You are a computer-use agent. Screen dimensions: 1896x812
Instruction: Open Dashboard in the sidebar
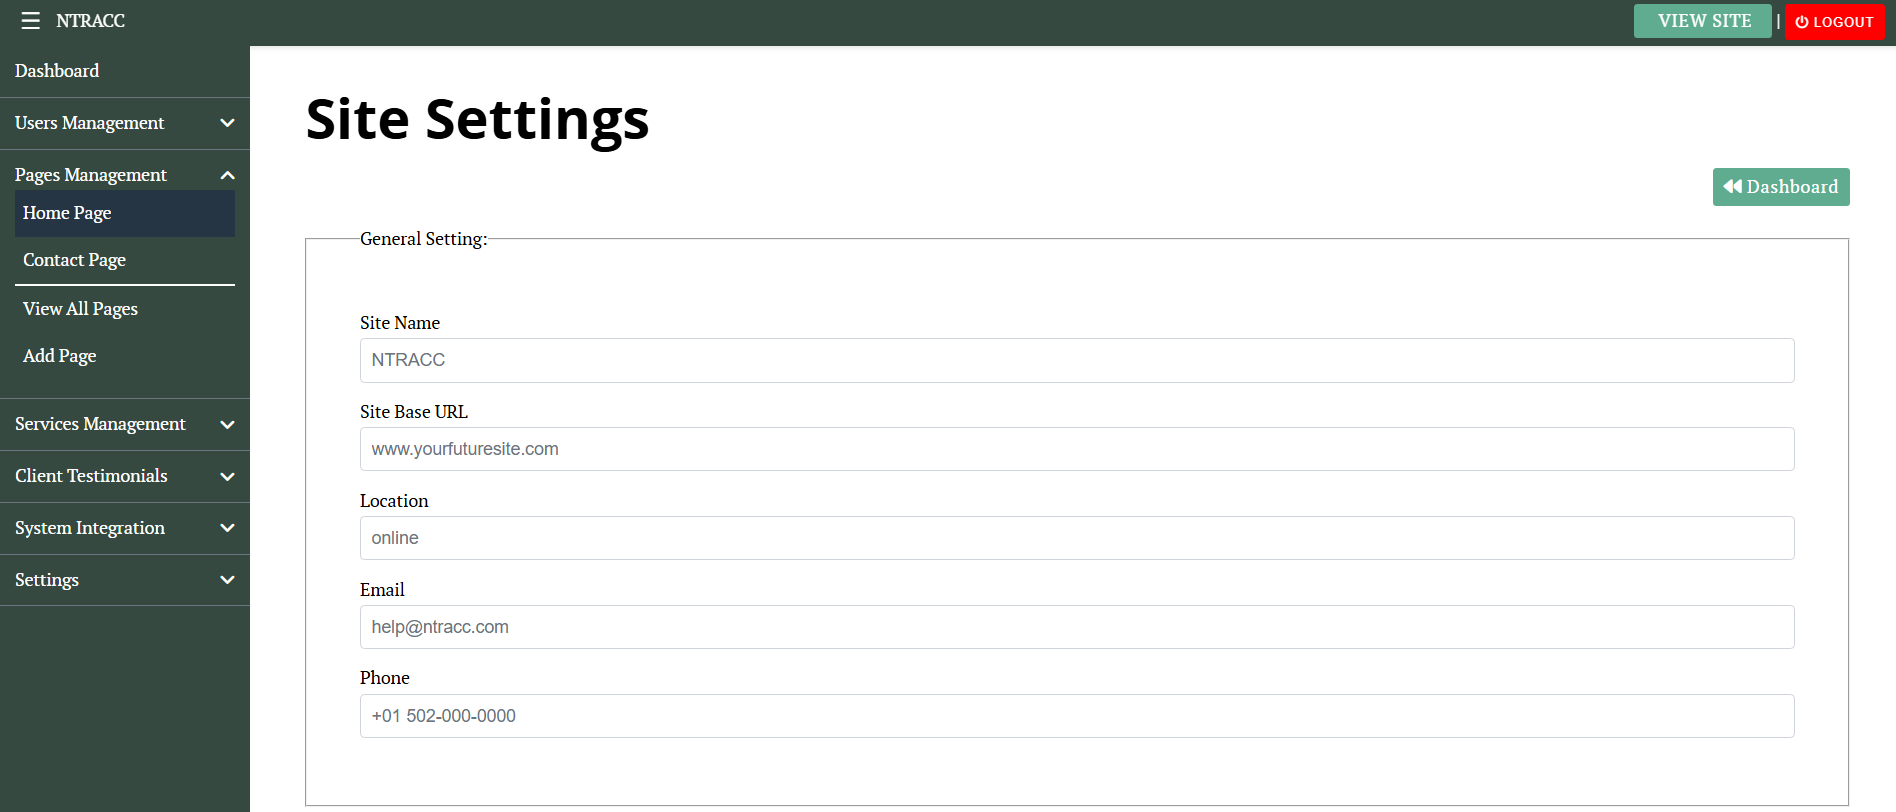[x=57, y=71]
